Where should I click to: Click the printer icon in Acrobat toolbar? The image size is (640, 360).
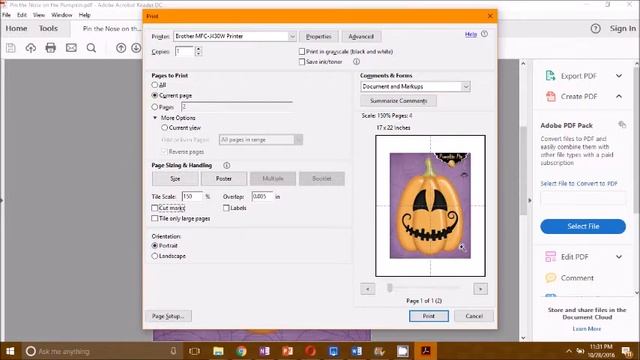(51, 48)
